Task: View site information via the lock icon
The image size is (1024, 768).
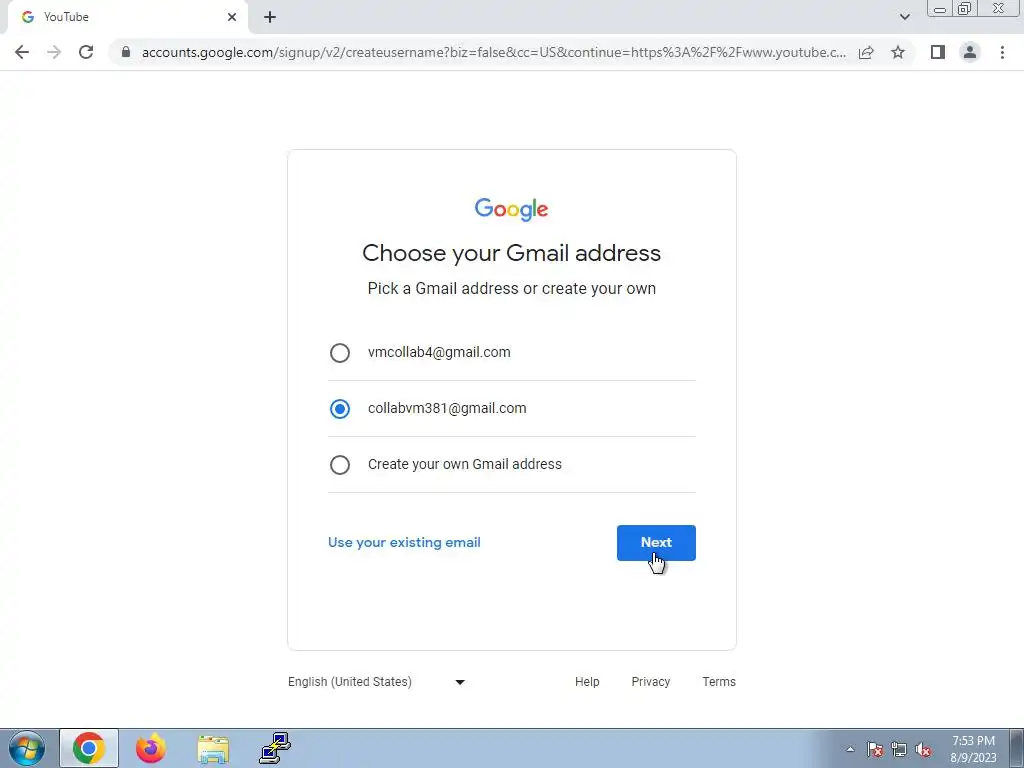Action: (x=126, y=52)
